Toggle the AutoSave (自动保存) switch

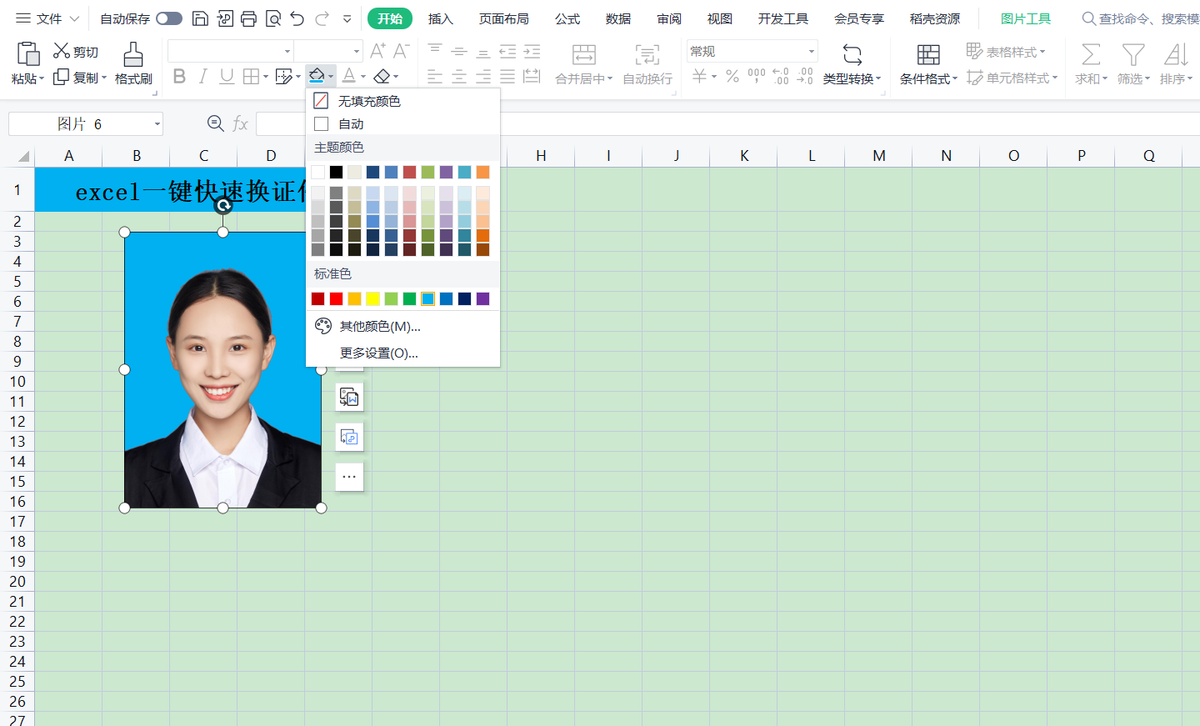169,19
